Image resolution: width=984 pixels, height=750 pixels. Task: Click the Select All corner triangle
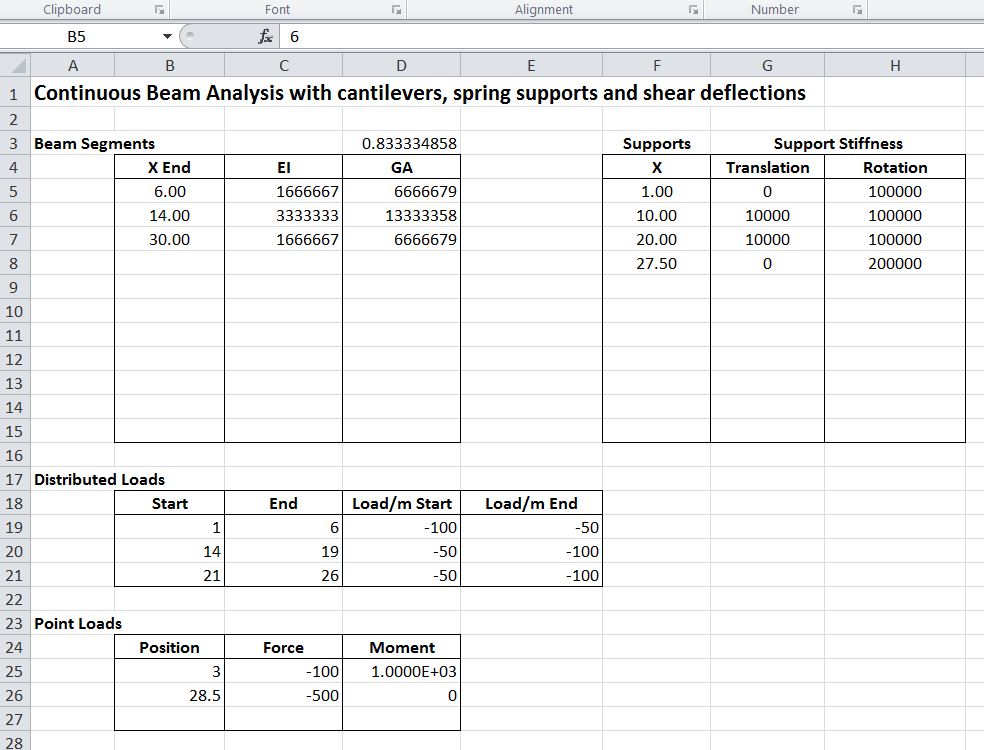[x=16, y=66]
